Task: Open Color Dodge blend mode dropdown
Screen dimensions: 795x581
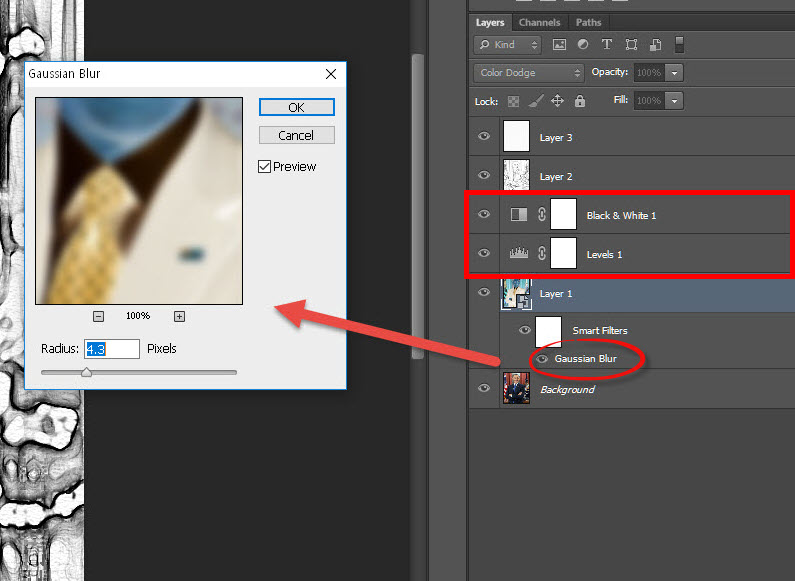Action: 529,73
